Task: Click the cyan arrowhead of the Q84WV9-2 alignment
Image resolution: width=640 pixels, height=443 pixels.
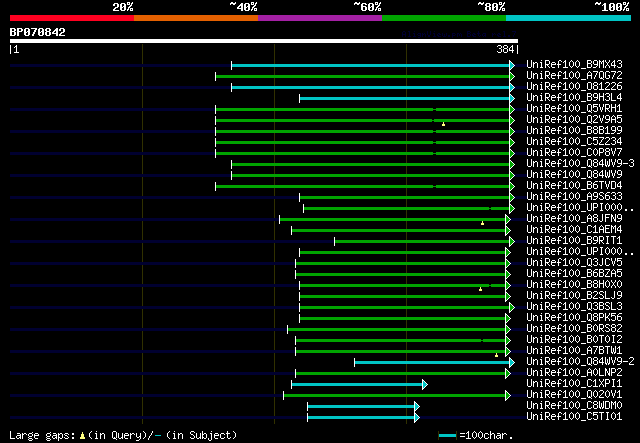Action: pos(512,362)
